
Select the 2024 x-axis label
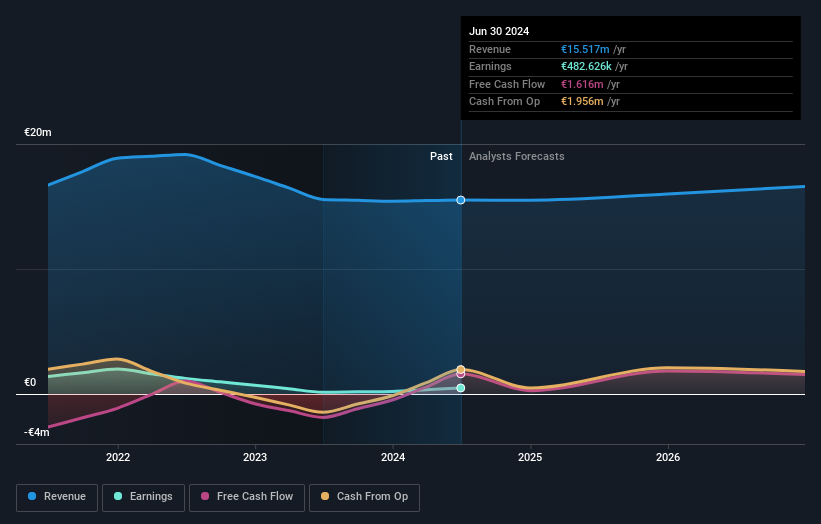click(393, 457)
